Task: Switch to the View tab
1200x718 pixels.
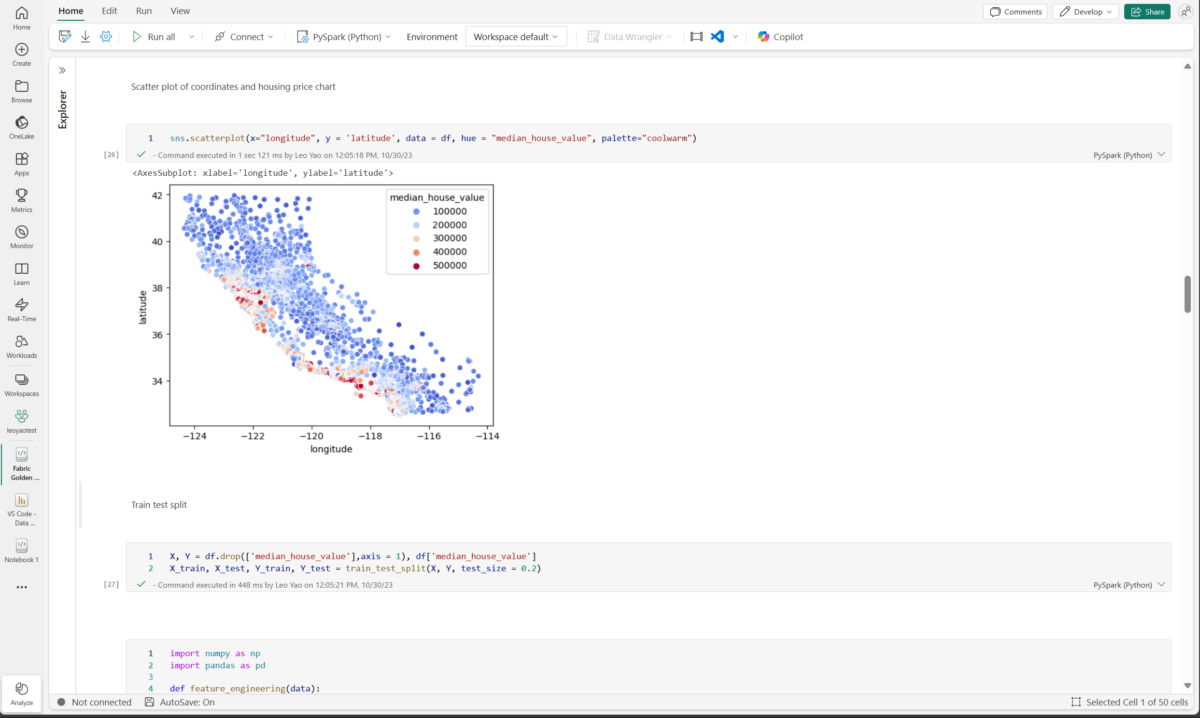Action: coord(180,11)
